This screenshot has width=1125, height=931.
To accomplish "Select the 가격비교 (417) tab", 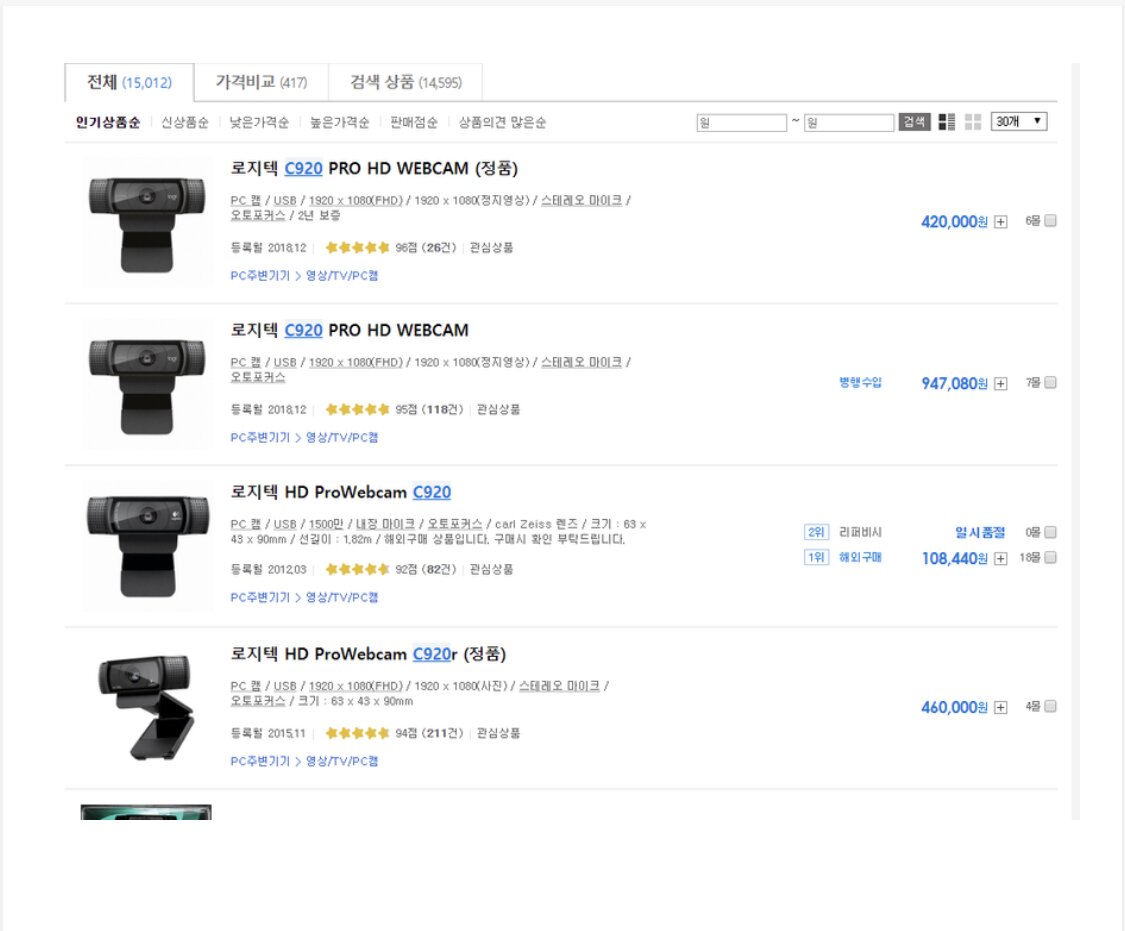I will pyautogui.click(x=261, y=82).
